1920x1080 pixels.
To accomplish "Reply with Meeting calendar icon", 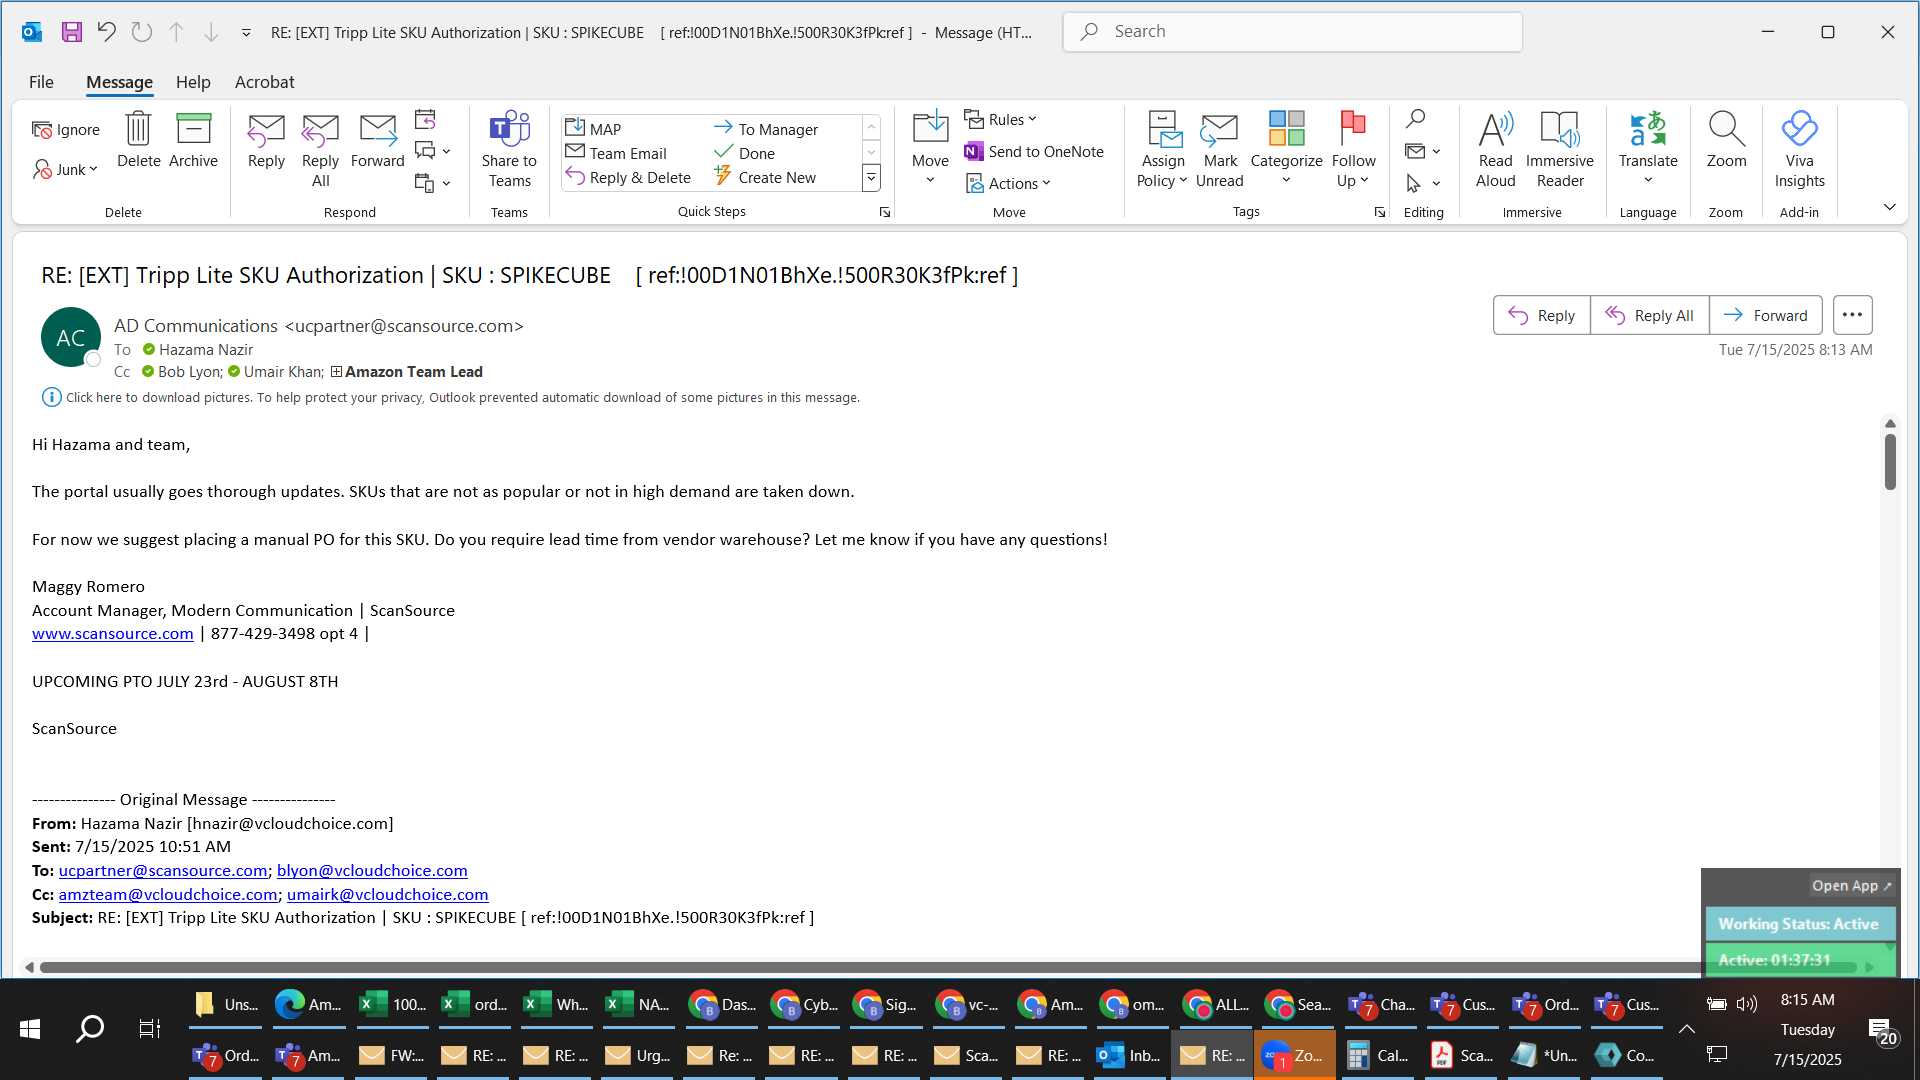I will (x=425, y=120).
